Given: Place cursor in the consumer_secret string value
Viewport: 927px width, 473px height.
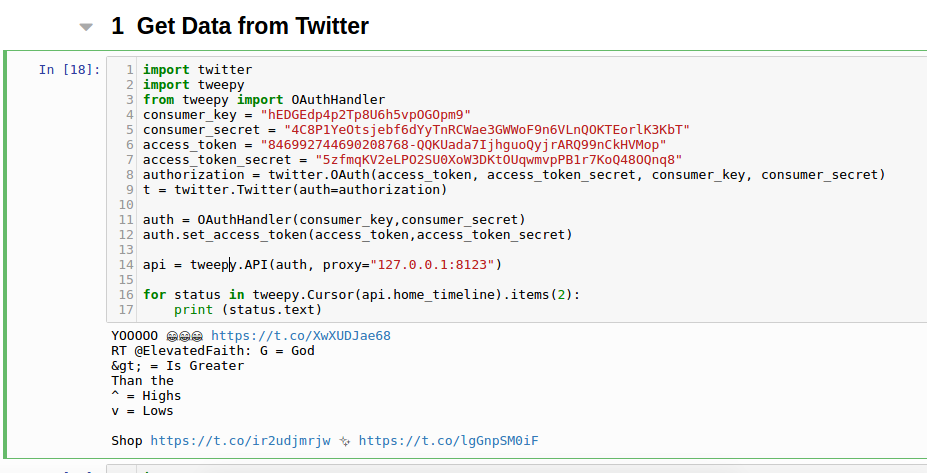Looking at the screenshot, I should point(487,129).
